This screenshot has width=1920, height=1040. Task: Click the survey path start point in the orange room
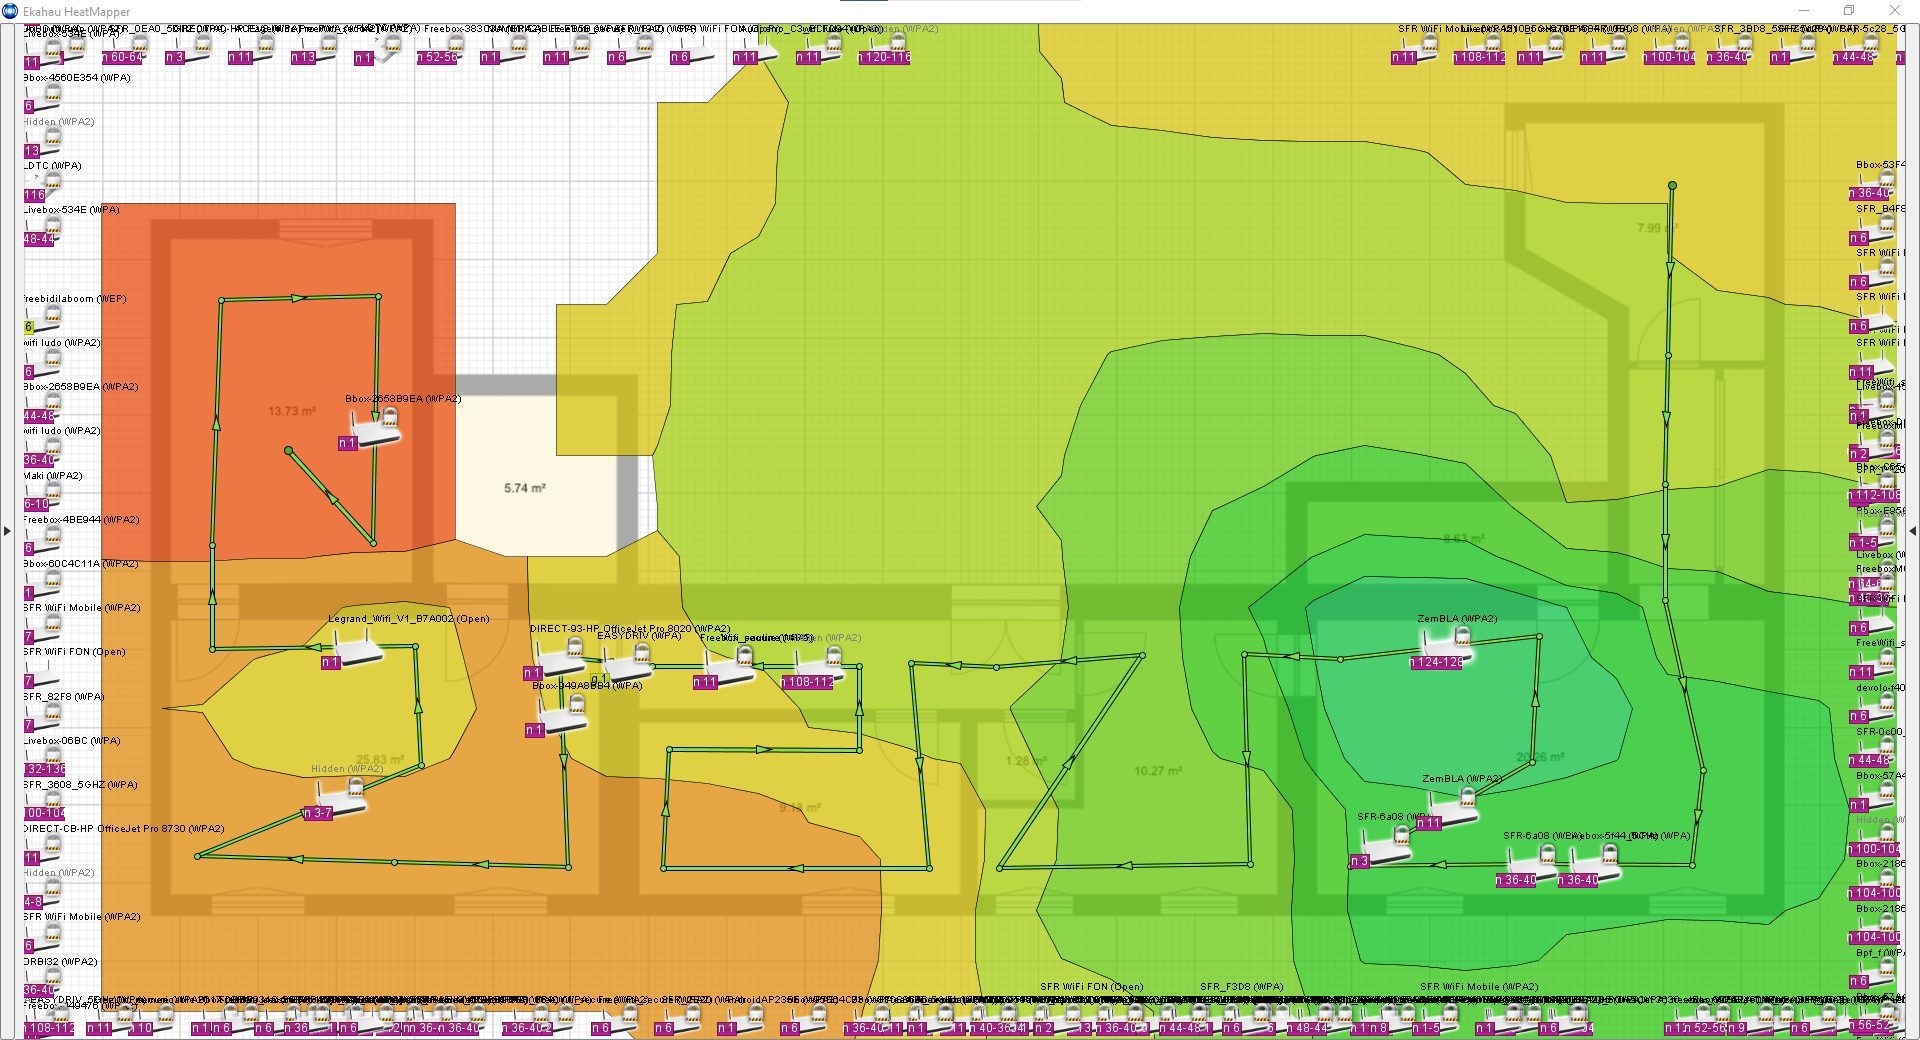pyautogui.click(x=289, y=451)
